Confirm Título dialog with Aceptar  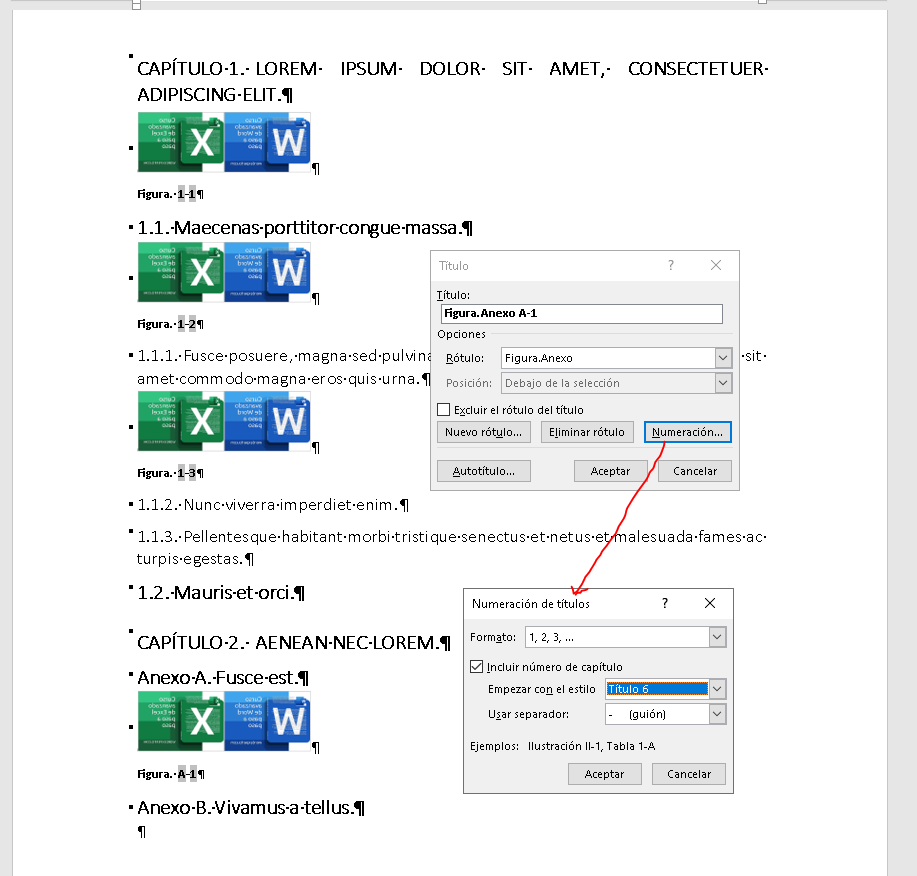point(610,471)
